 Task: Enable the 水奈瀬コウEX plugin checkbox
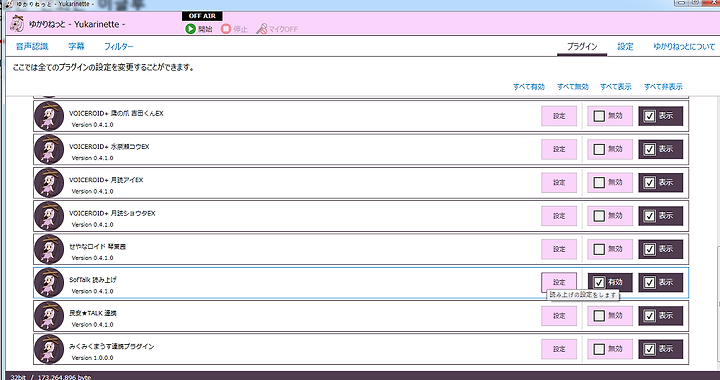(599, 149)
